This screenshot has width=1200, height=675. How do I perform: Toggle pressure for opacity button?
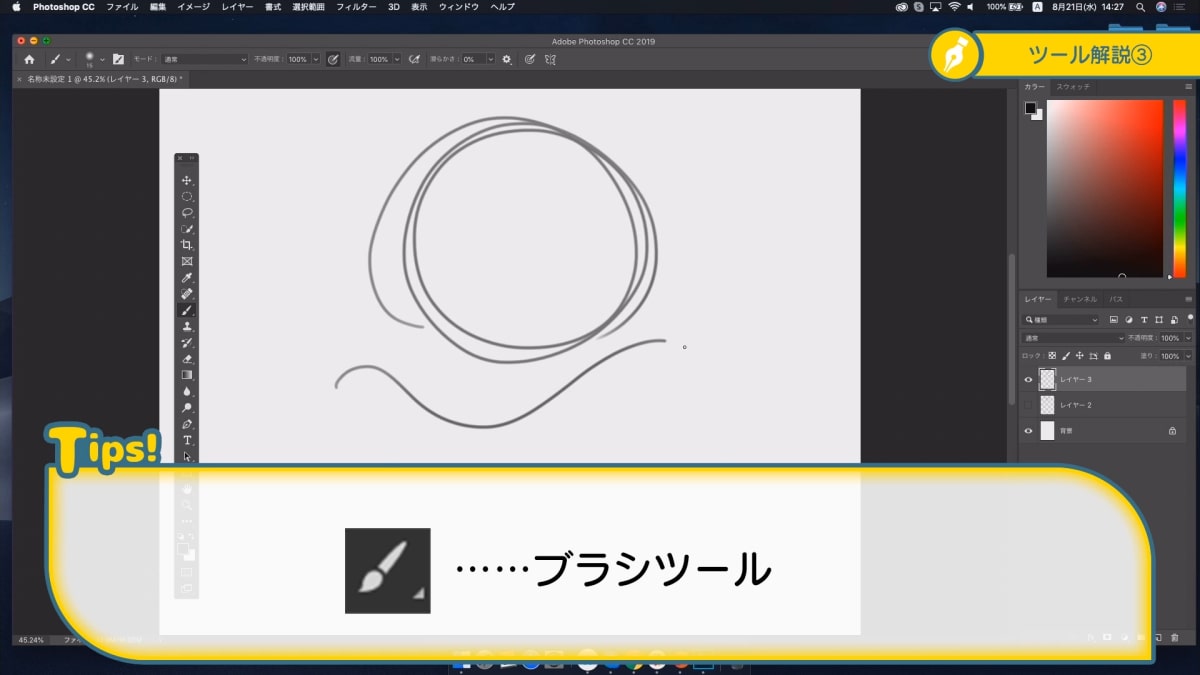point(333,59)
